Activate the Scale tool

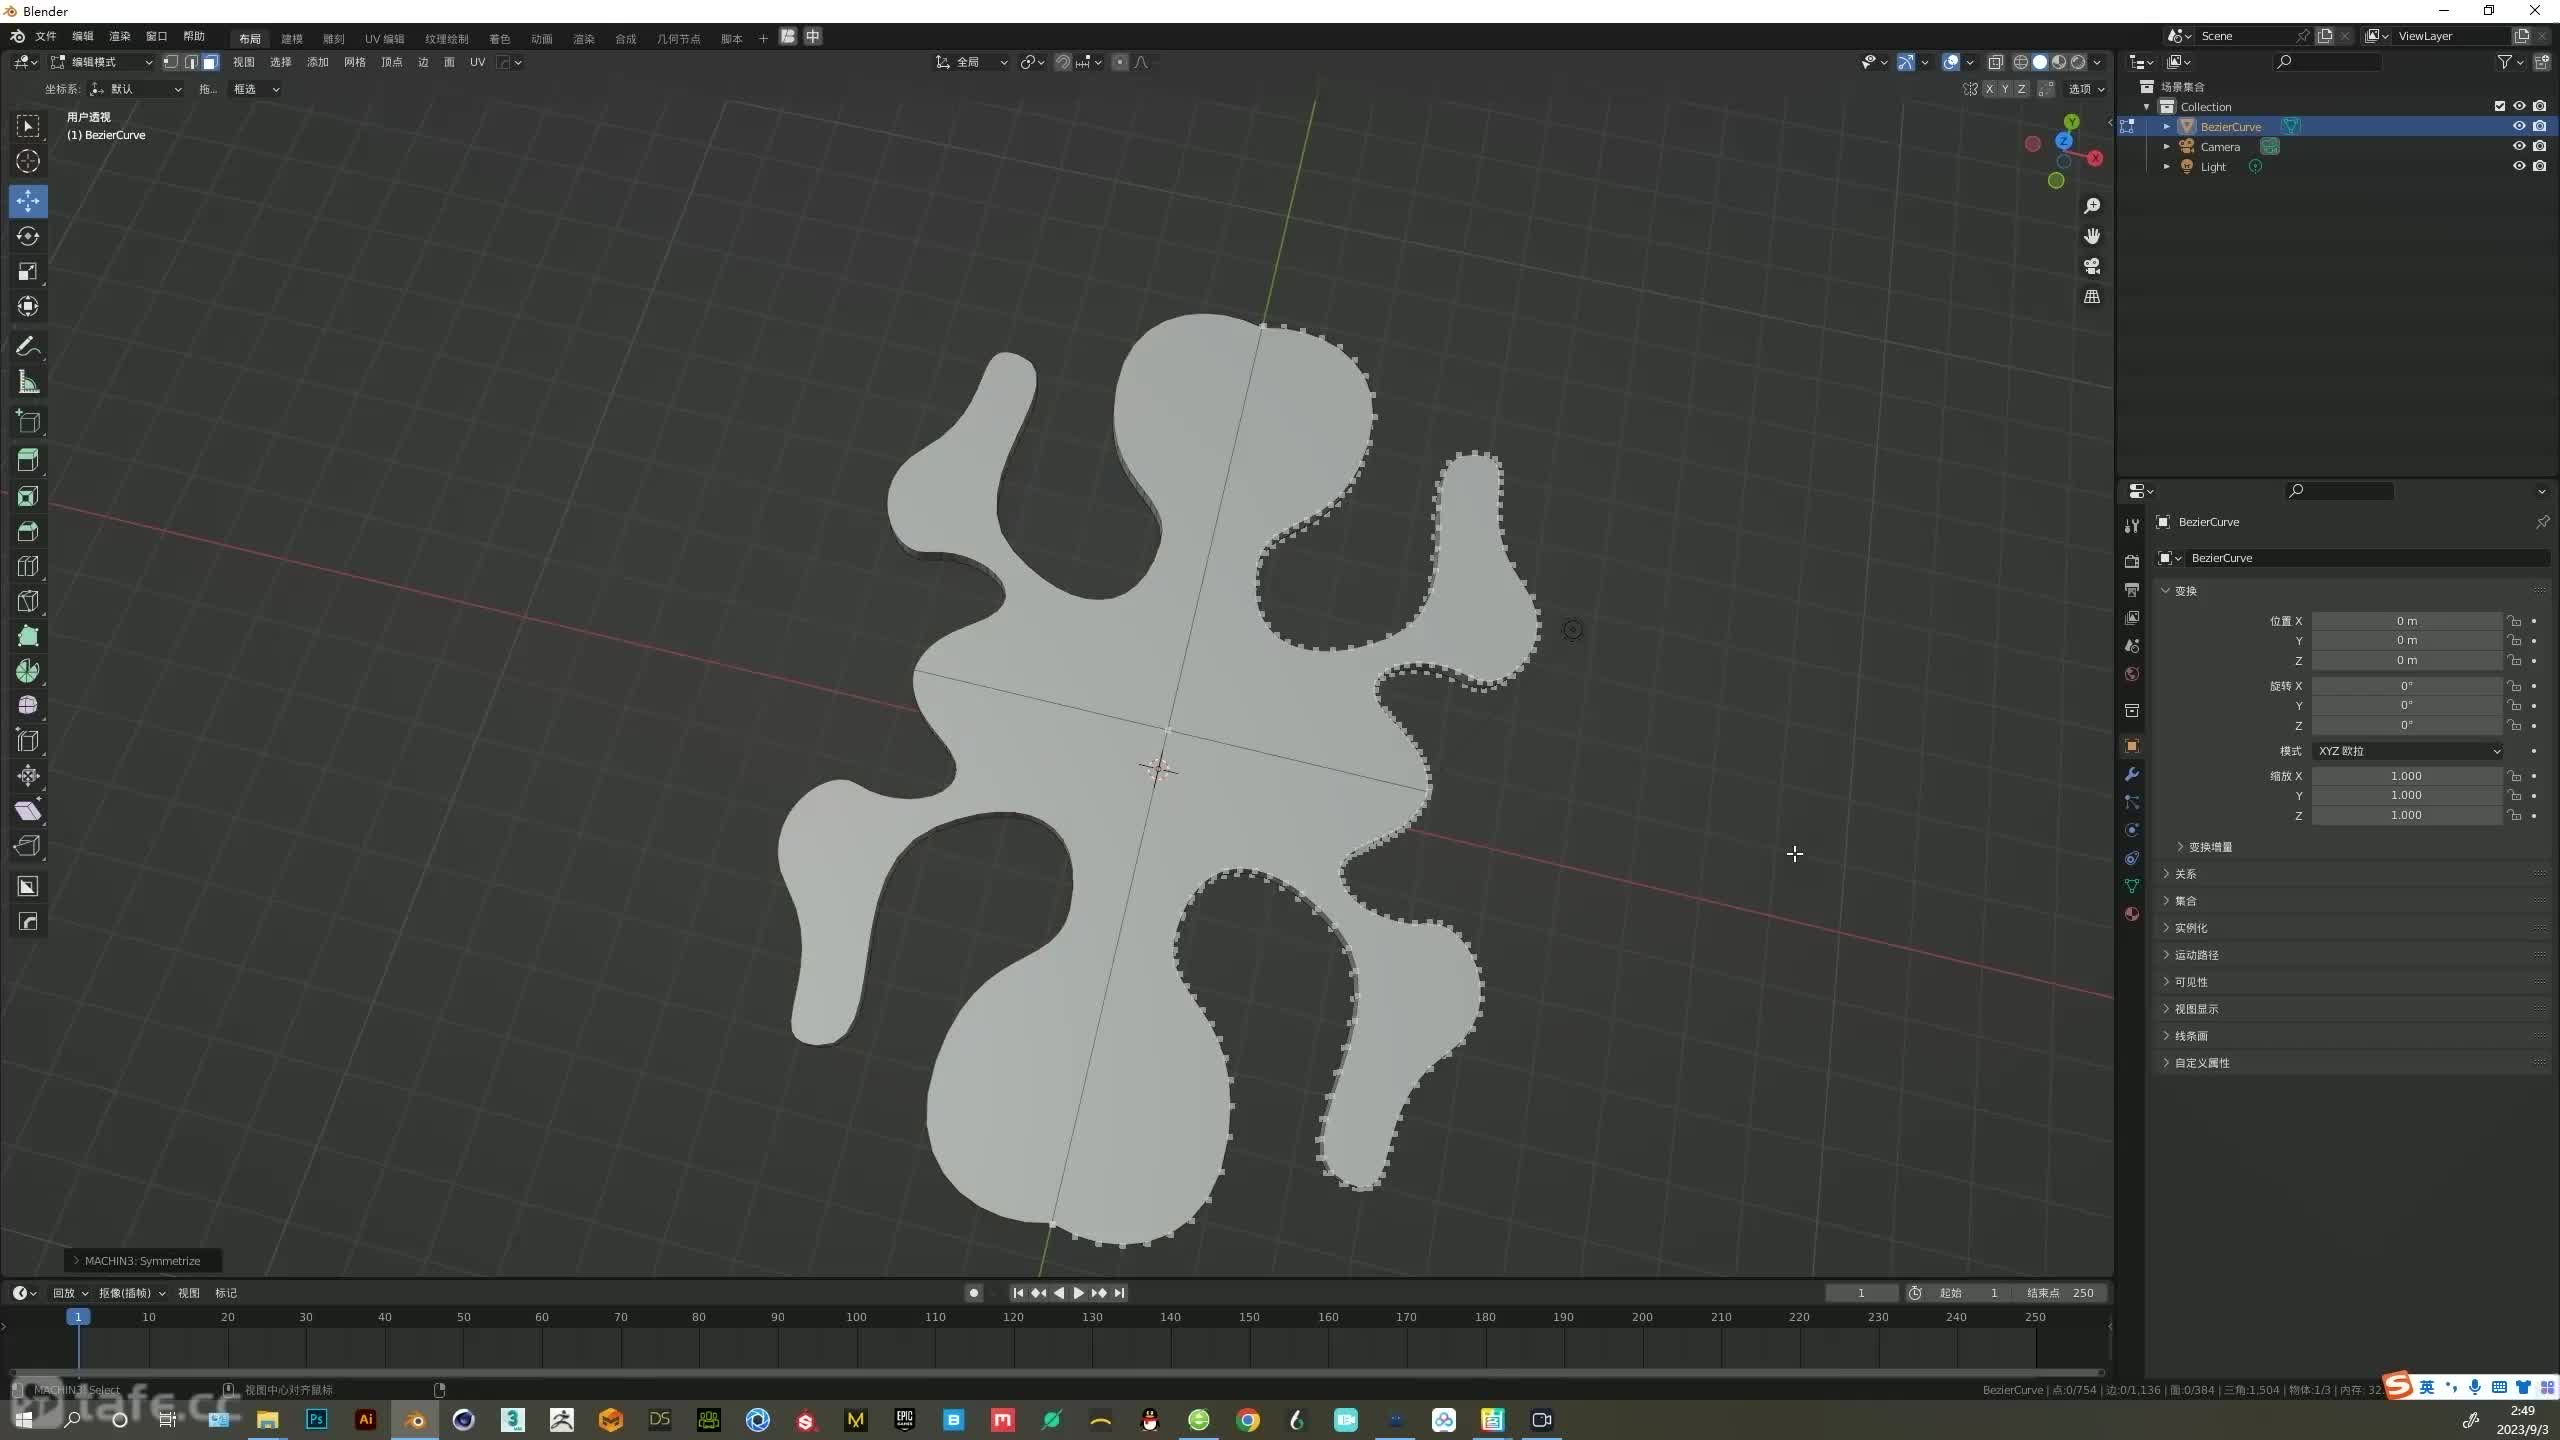(x=28, y=271)
